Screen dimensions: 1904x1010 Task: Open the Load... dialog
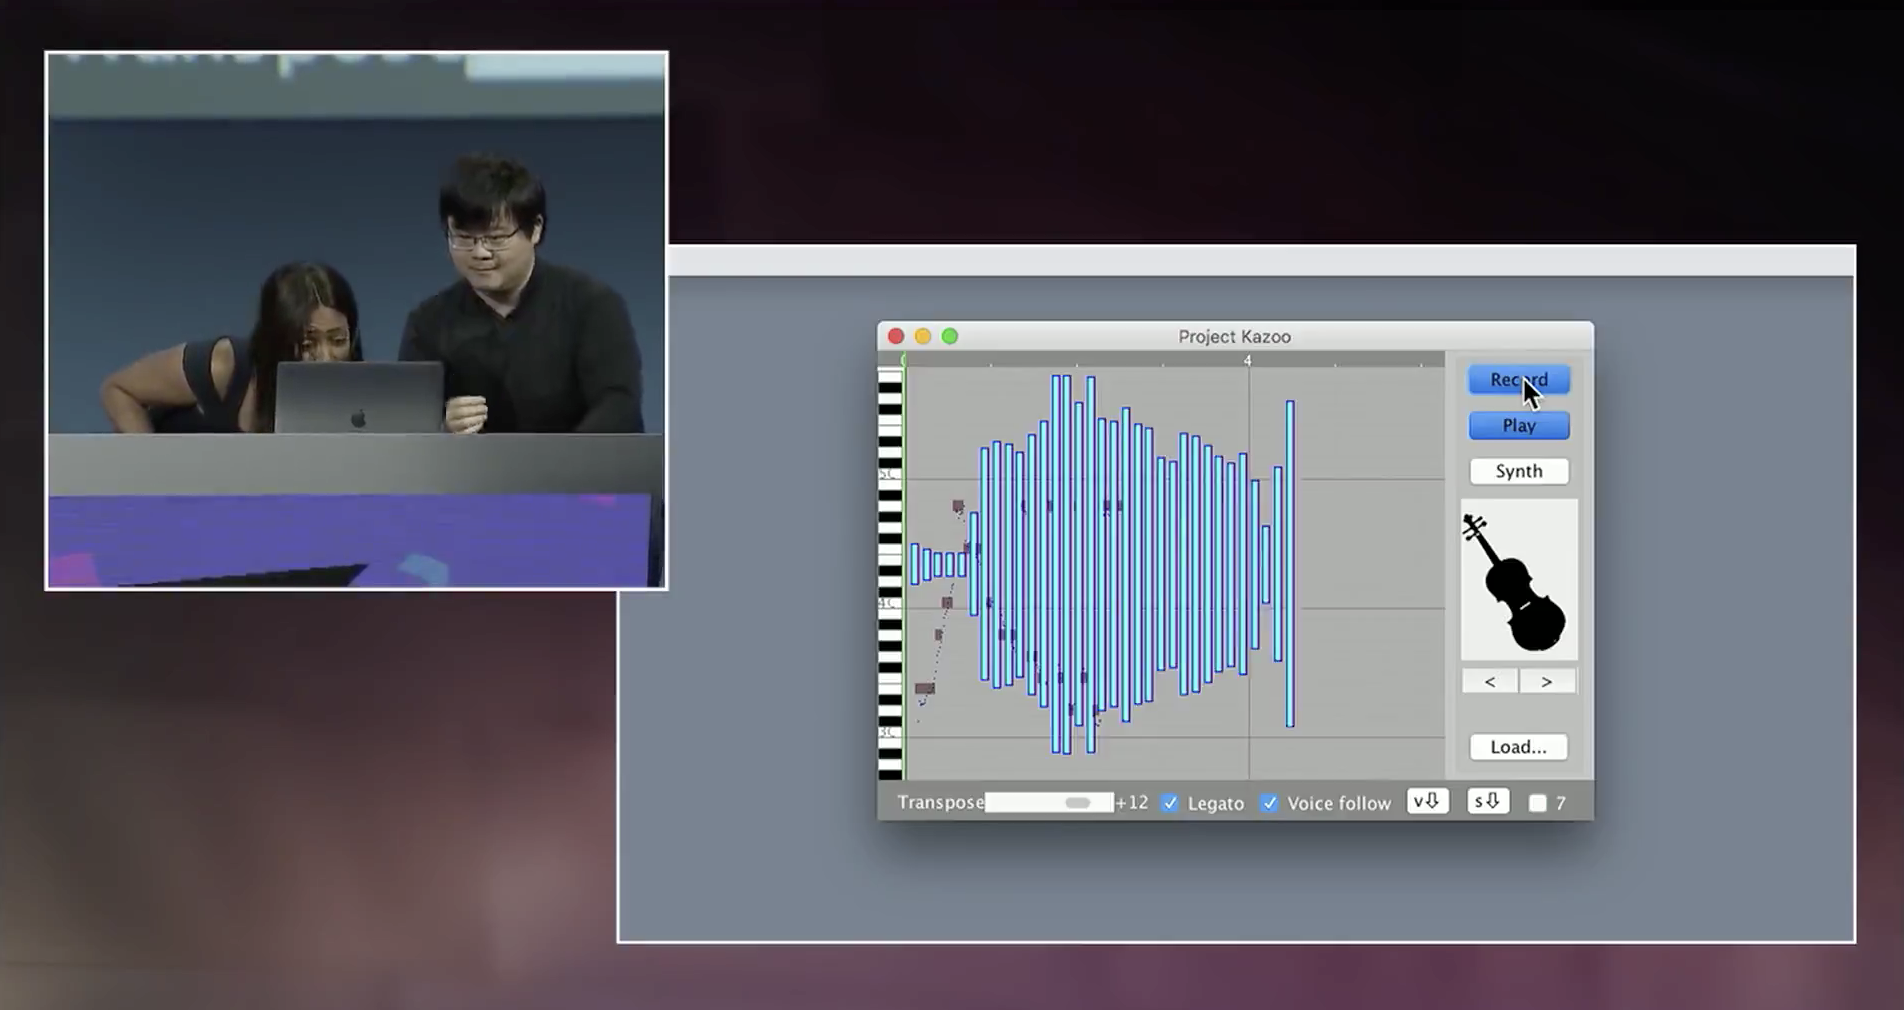coord(1518,747)
